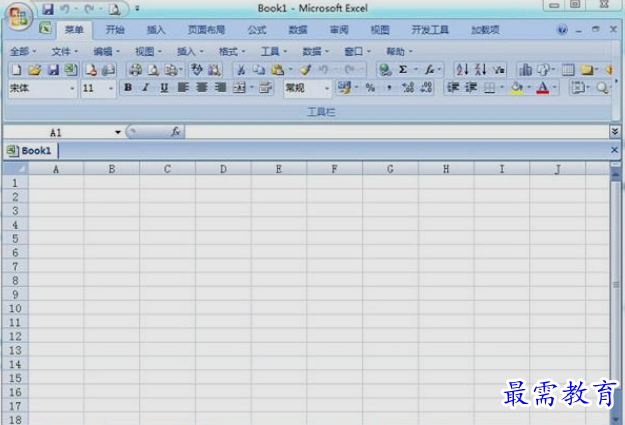
Task: Open the 窗口 menu
Action: coord(357,51)
